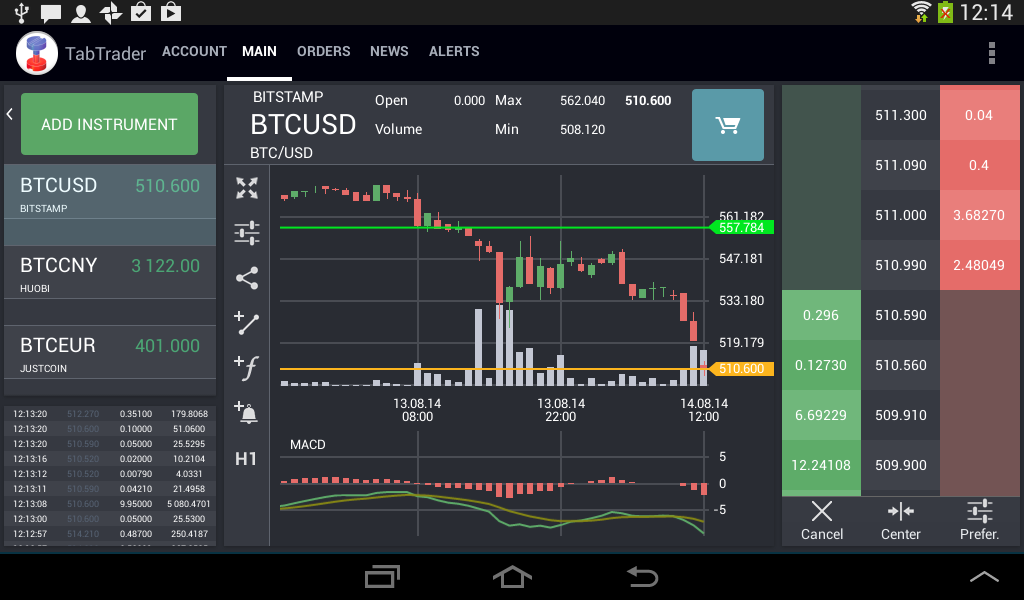
Task: Open the ALERTS tab
Action: (454, 52)
